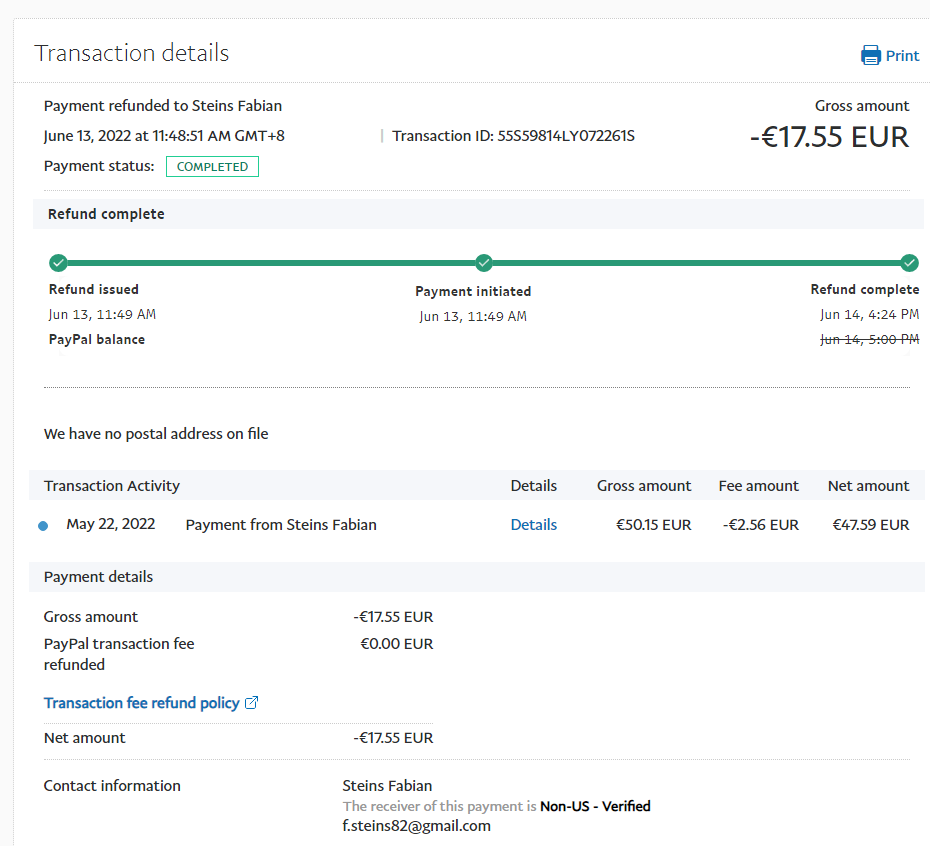Click the COMPLETED payment status badge
Viewport: 930px width, 846px height.
pos(212,167)
